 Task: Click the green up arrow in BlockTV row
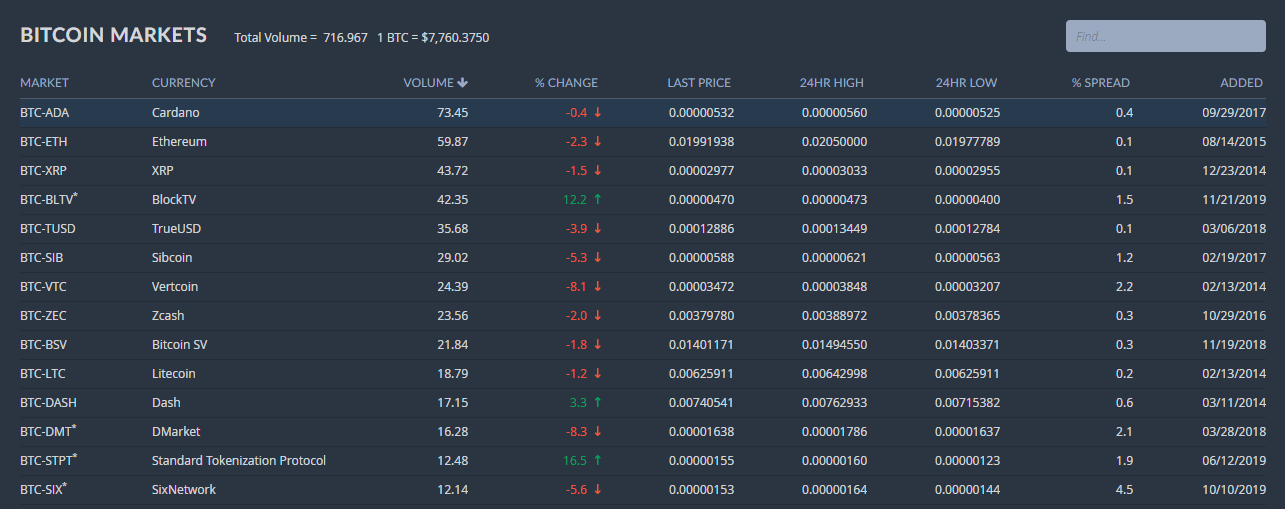[x=598, y=200]
